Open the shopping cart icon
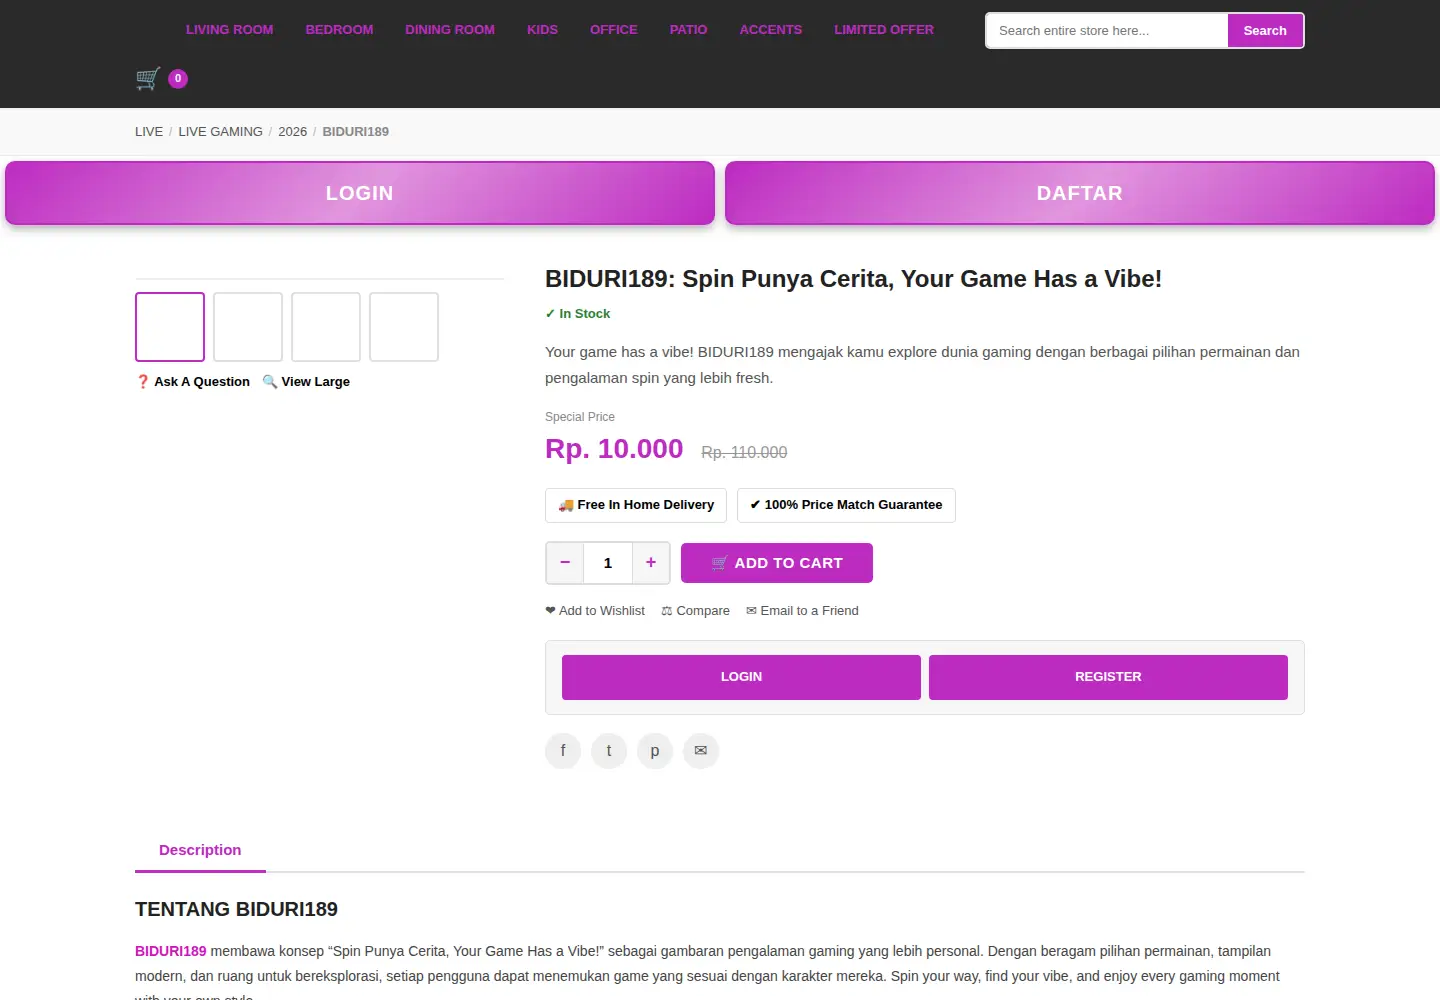The height and width of the screenshot is (1000, 1440). pyautogui.click(x=148, y=79)
